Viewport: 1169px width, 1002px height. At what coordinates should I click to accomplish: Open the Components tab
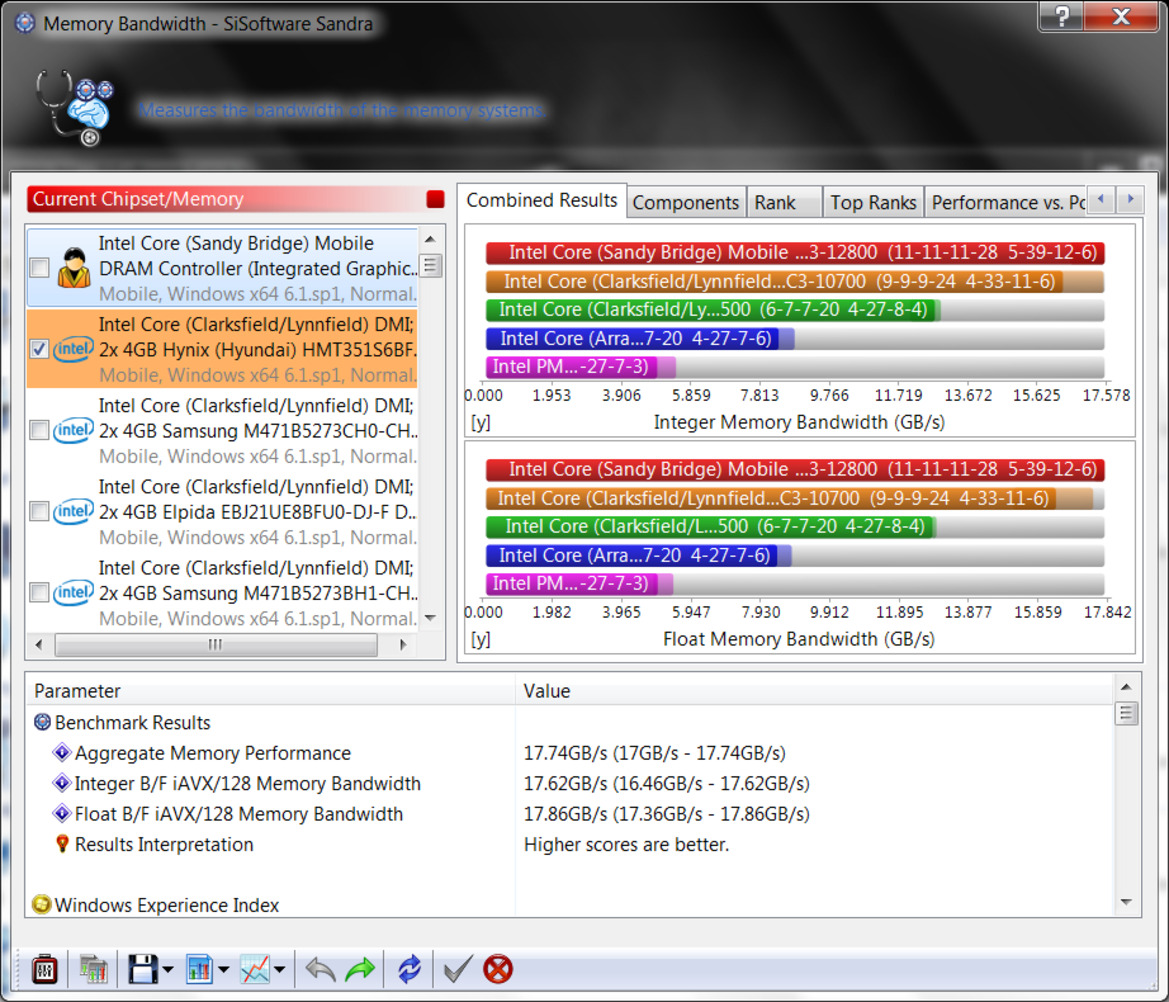(x=686, y=203)
